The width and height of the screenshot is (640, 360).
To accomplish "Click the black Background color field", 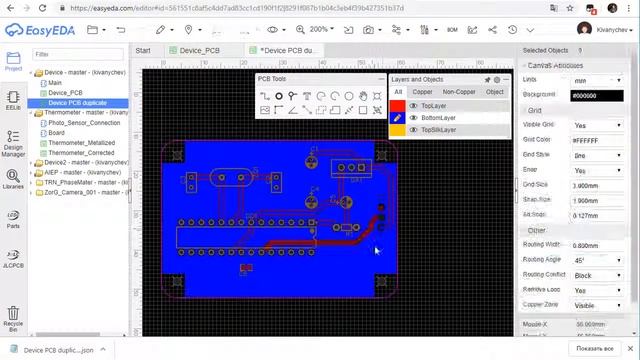I will 597,96.
